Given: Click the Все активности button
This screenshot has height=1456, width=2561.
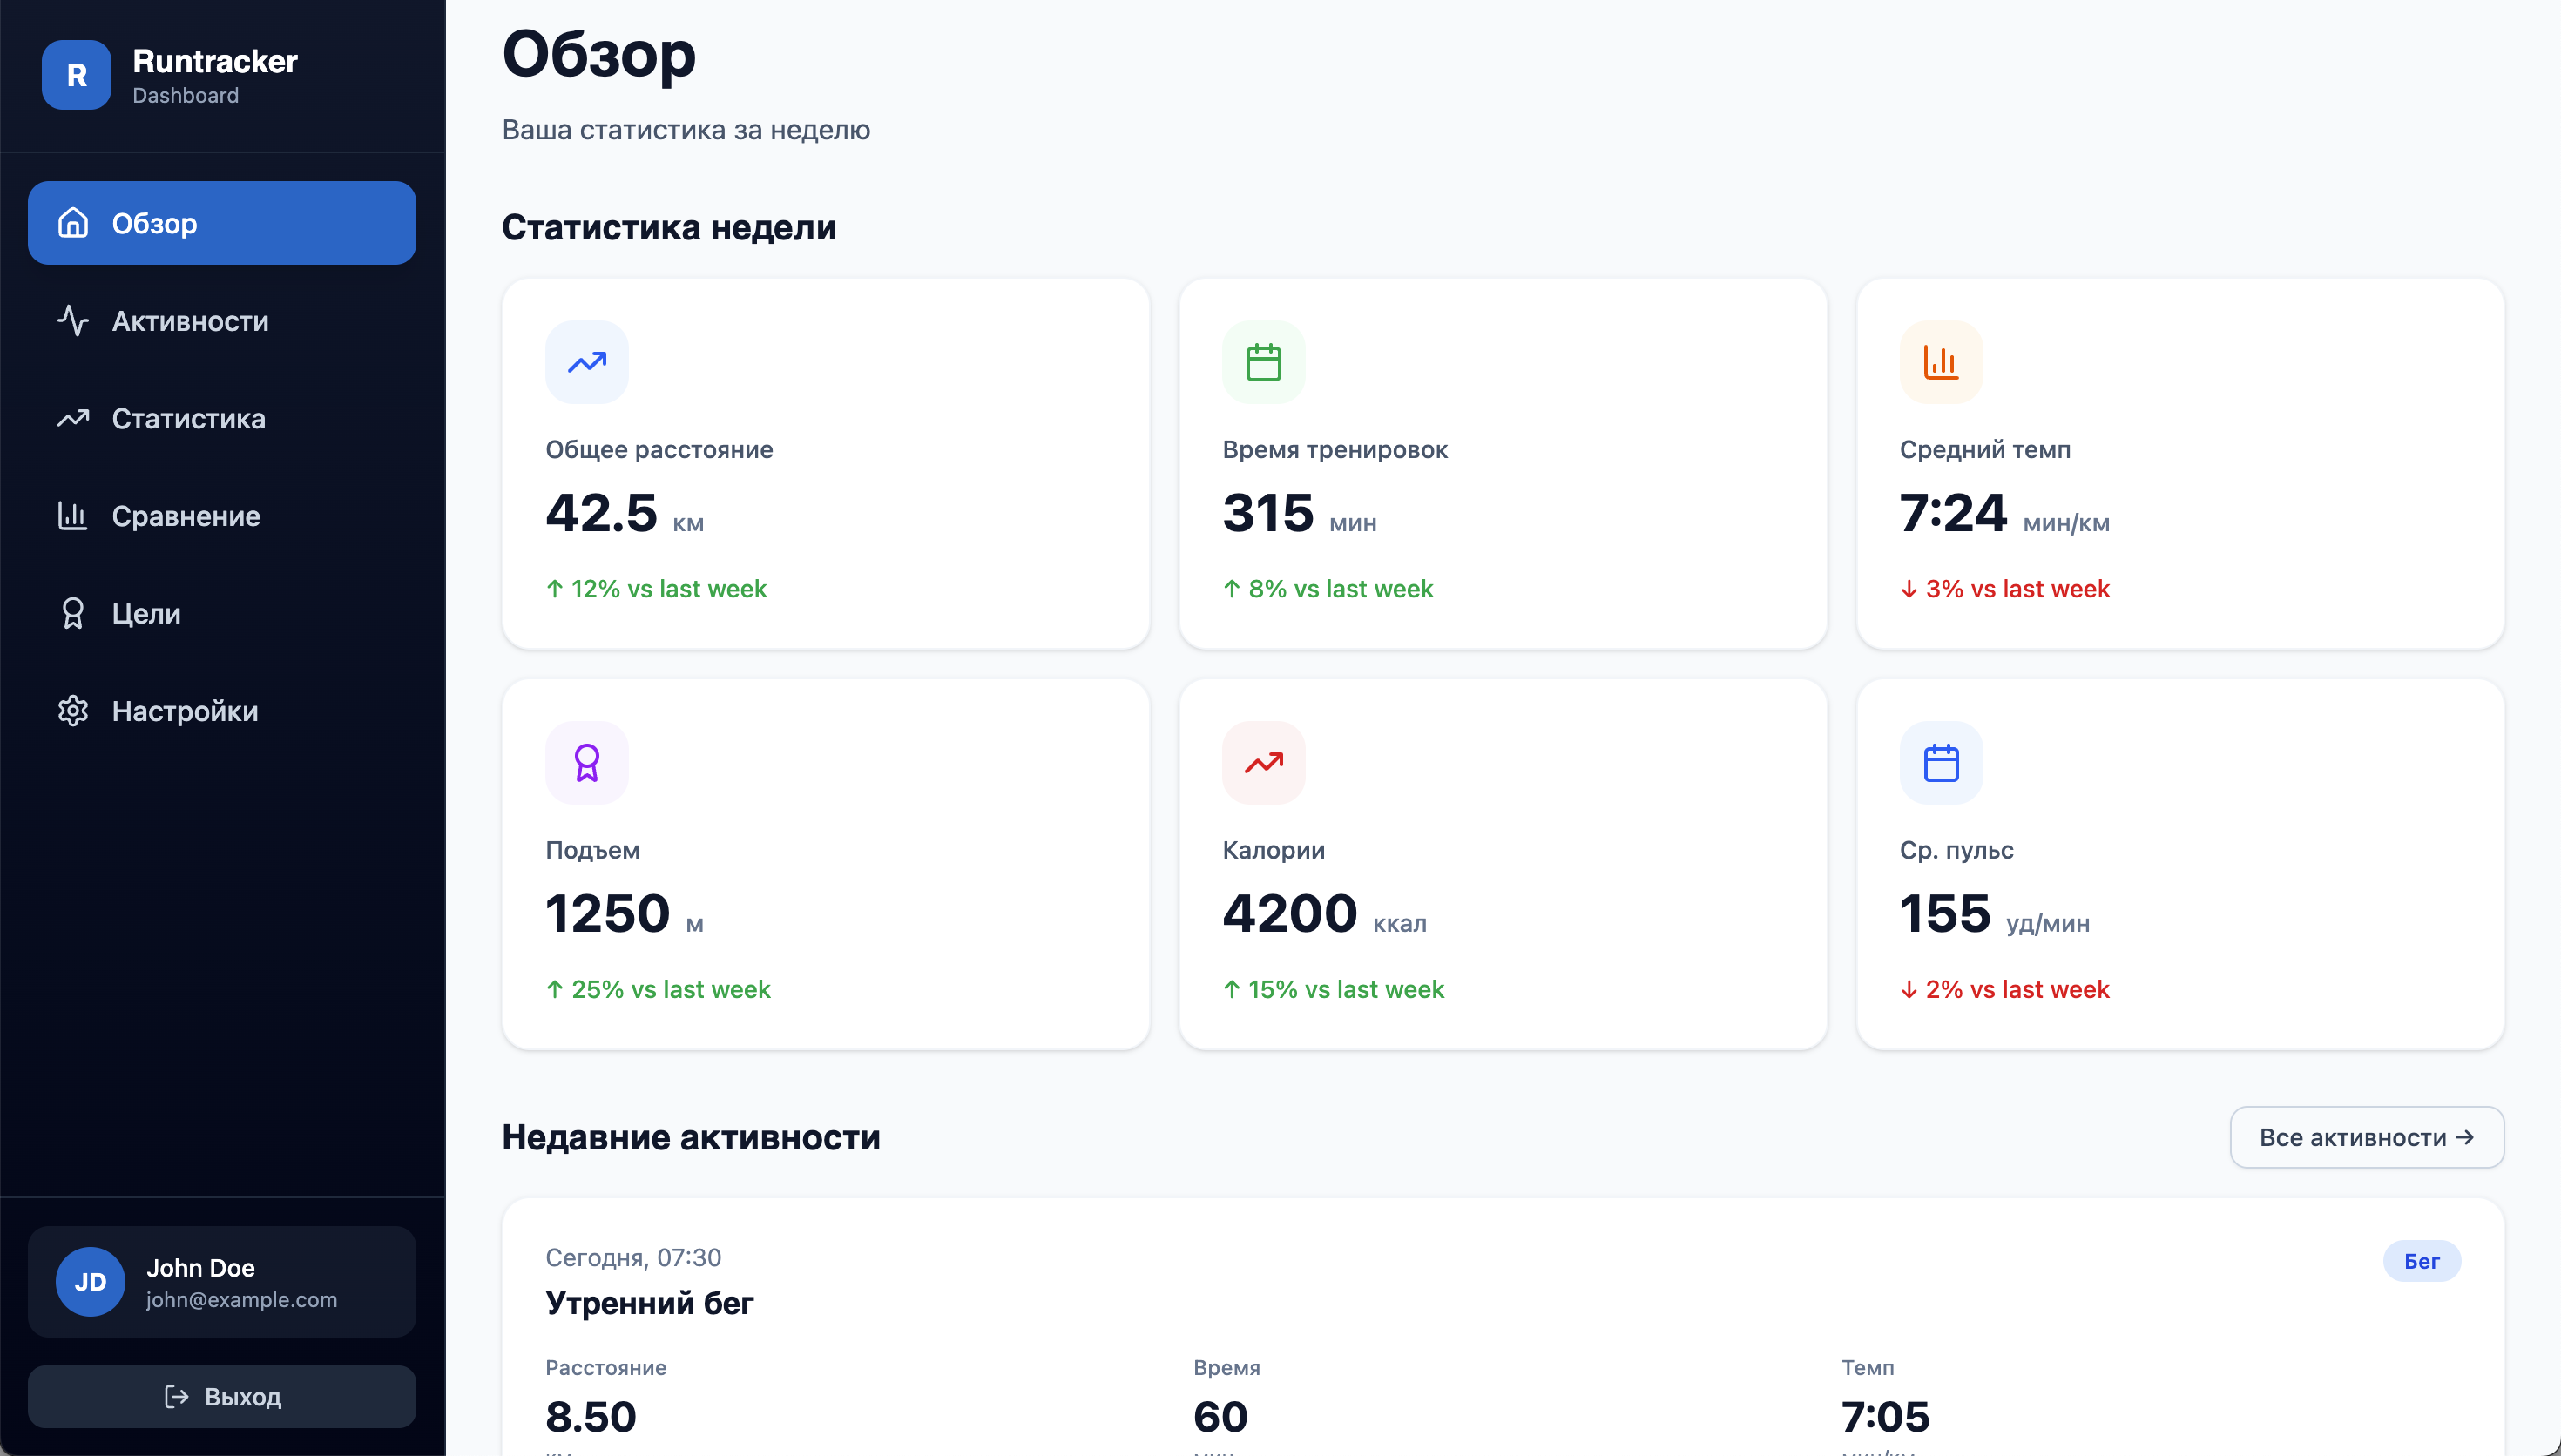Looking at the screenshot, I should [2367, 1137].
